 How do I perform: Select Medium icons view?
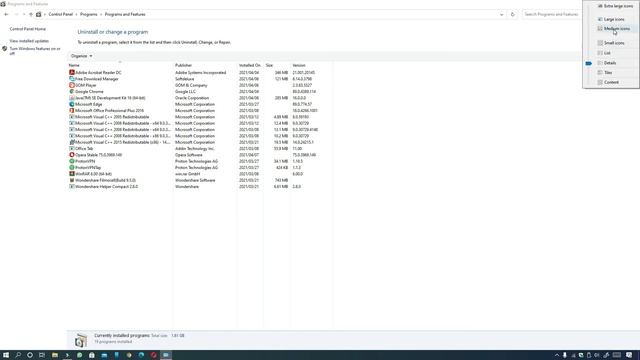pyautogui.click(x=613, y=29)
